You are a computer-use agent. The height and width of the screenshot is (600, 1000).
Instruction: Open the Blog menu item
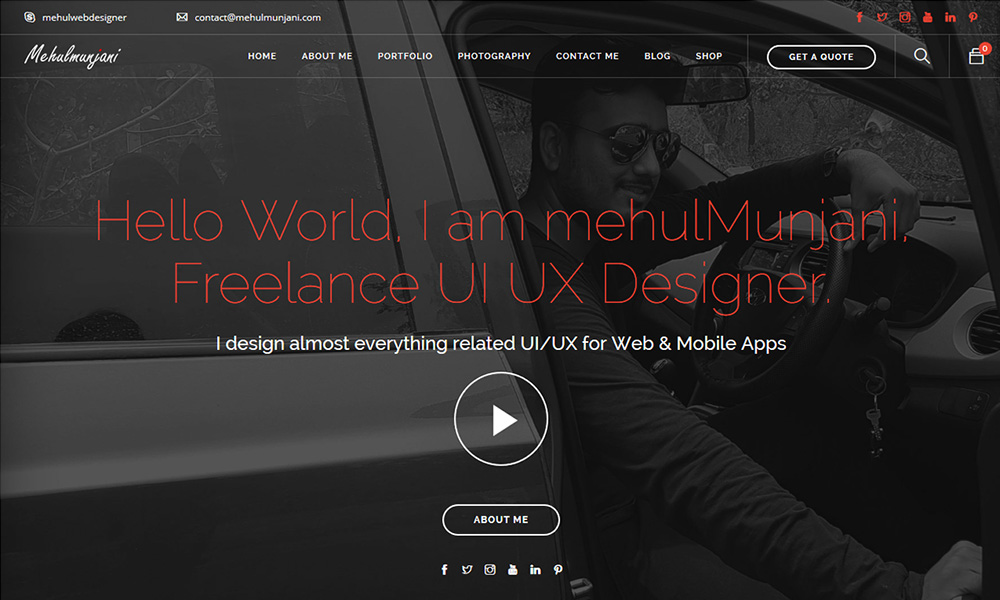(657, 57)
